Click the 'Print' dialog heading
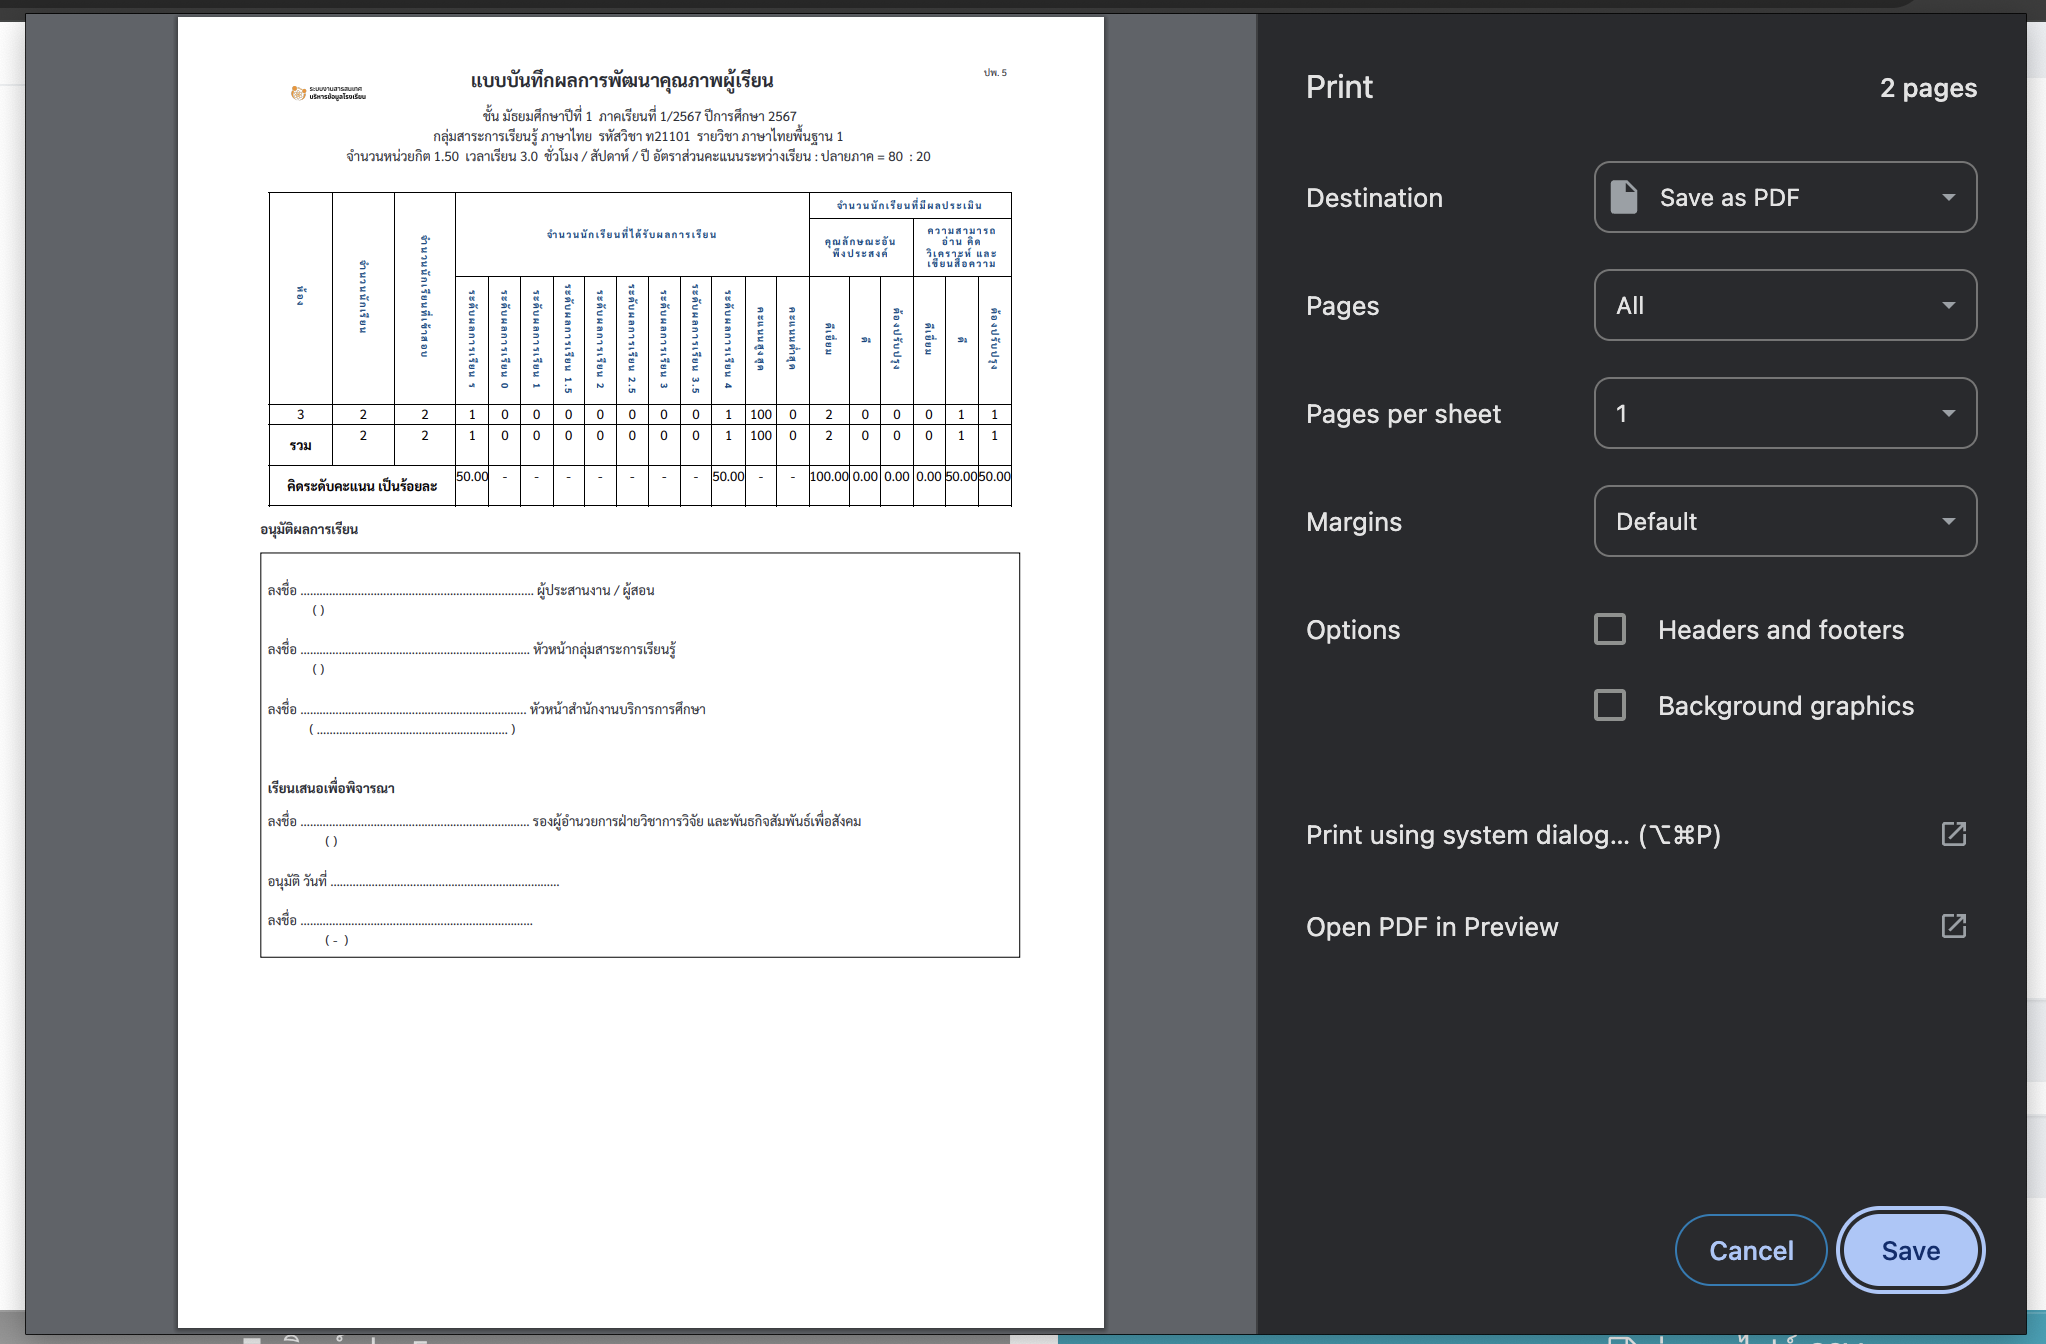Screen dimensions: 2046x1344 tap(1339, 87)
